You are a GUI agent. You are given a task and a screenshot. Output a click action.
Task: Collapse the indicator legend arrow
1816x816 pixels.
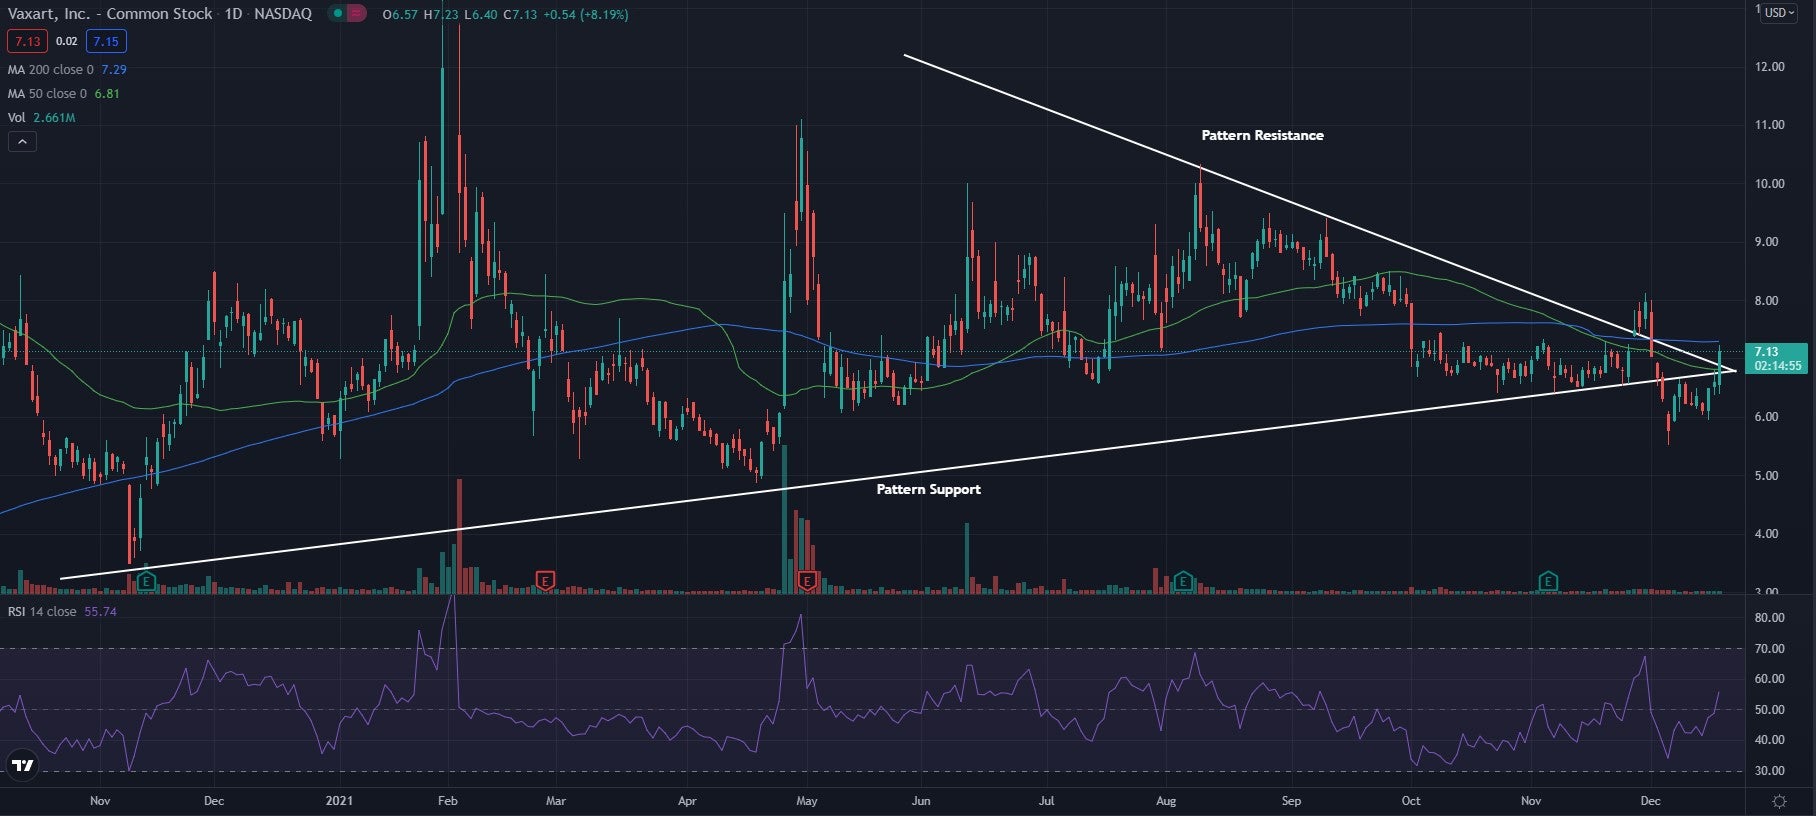(x=22, y=142)
